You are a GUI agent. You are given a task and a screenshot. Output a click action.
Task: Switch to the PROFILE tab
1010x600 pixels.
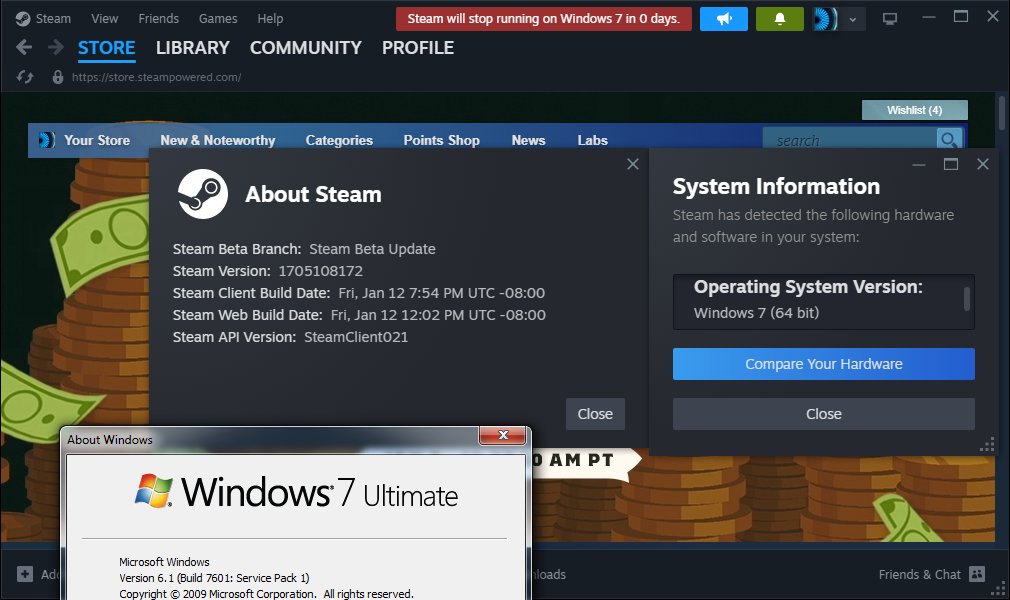[417, 48]
